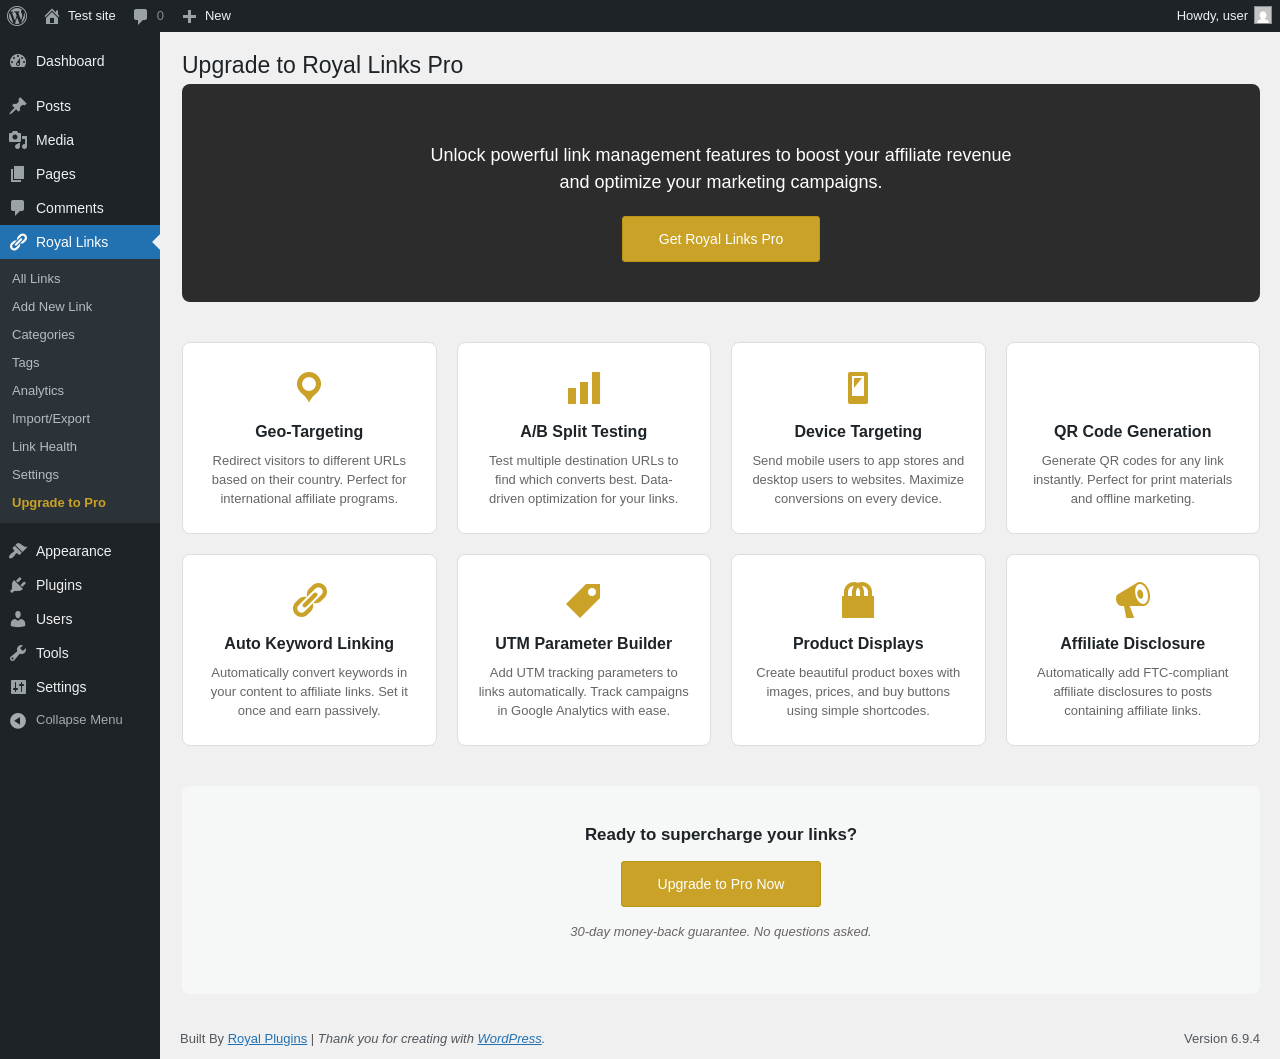Click the WordPress logo icon
Screen dimensions: 1280x1059
point(17,16)
